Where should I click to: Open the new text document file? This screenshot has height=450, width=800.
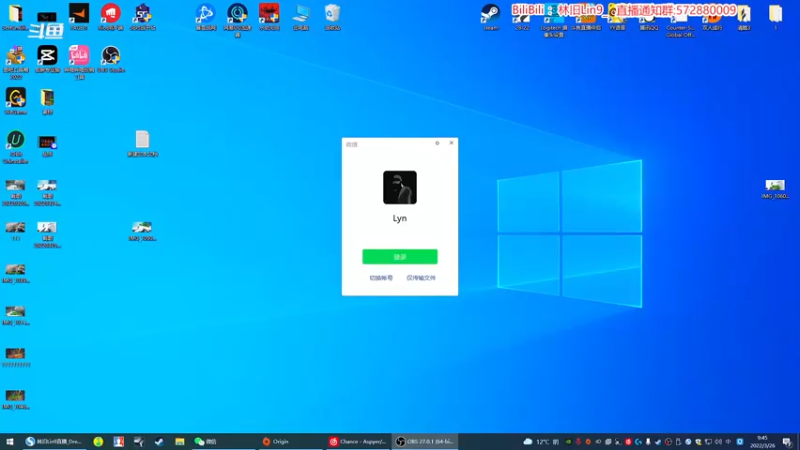pyautogui.click(x=142, y=143)
